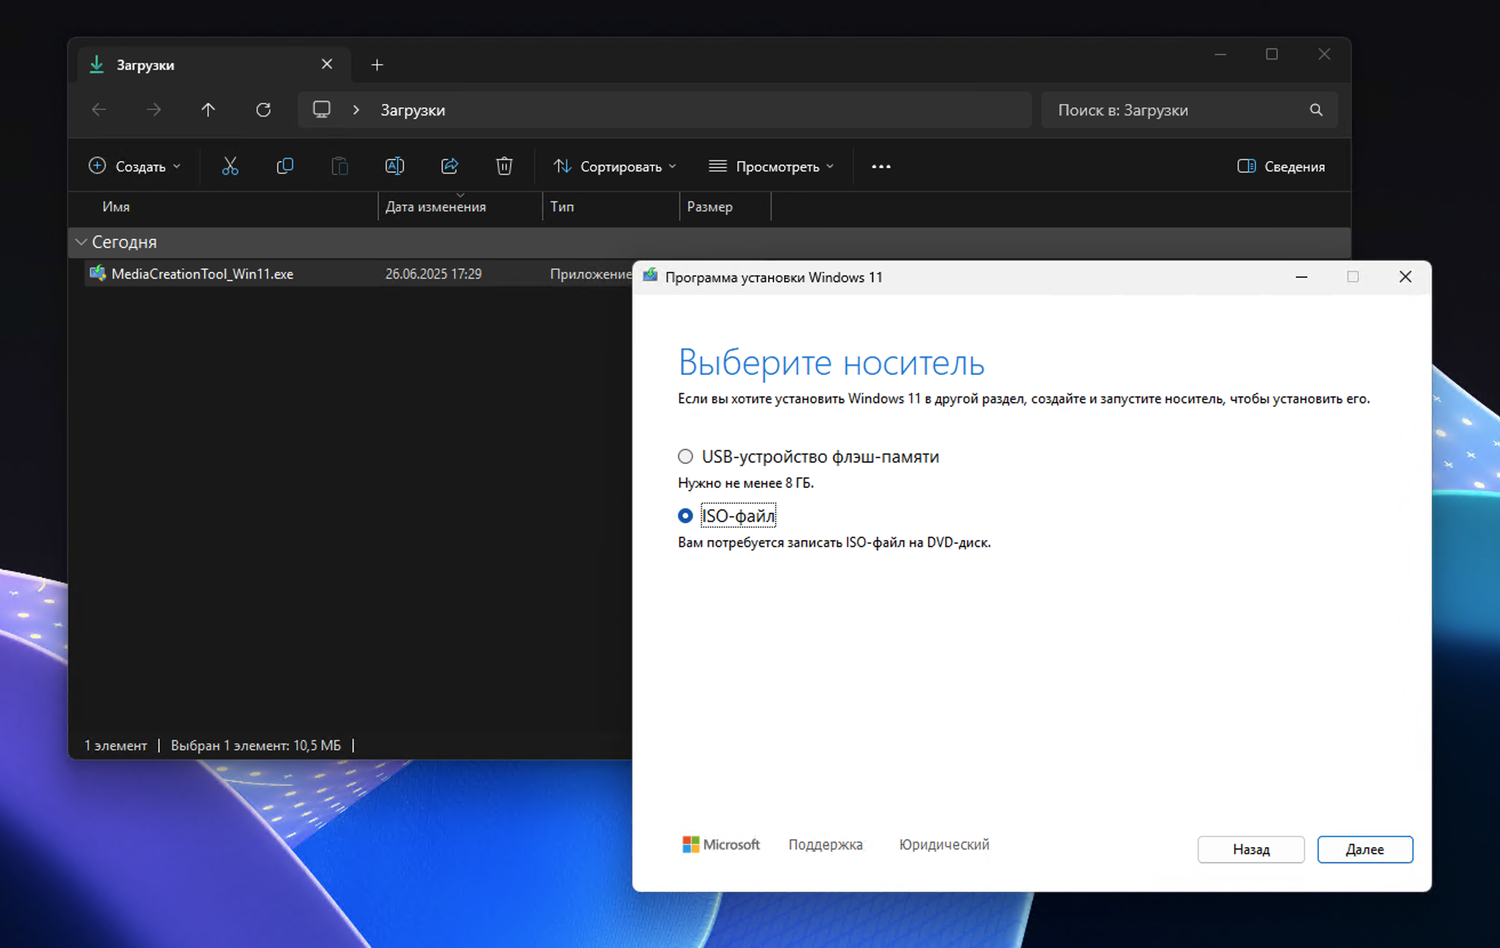
Task: Sort by the Размер column header
Action: pos(710,207)
